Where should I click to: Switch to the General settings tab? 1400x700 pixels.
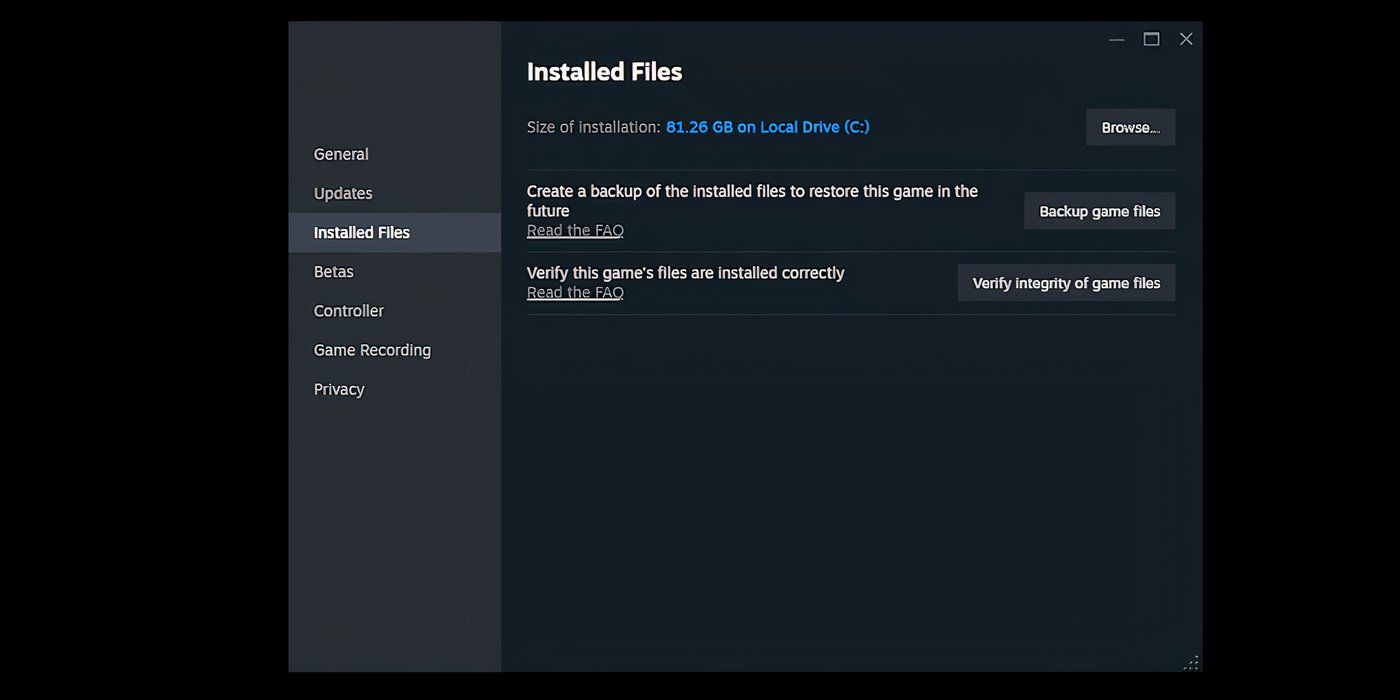[x=341, y=154]
